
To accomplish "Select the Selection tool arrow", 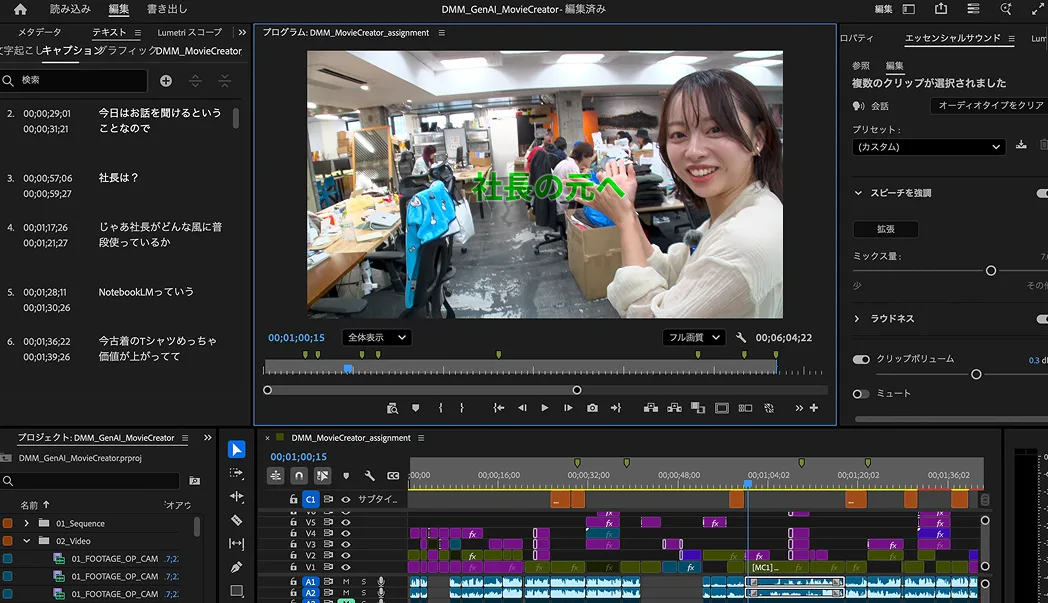I will point(236,449).
